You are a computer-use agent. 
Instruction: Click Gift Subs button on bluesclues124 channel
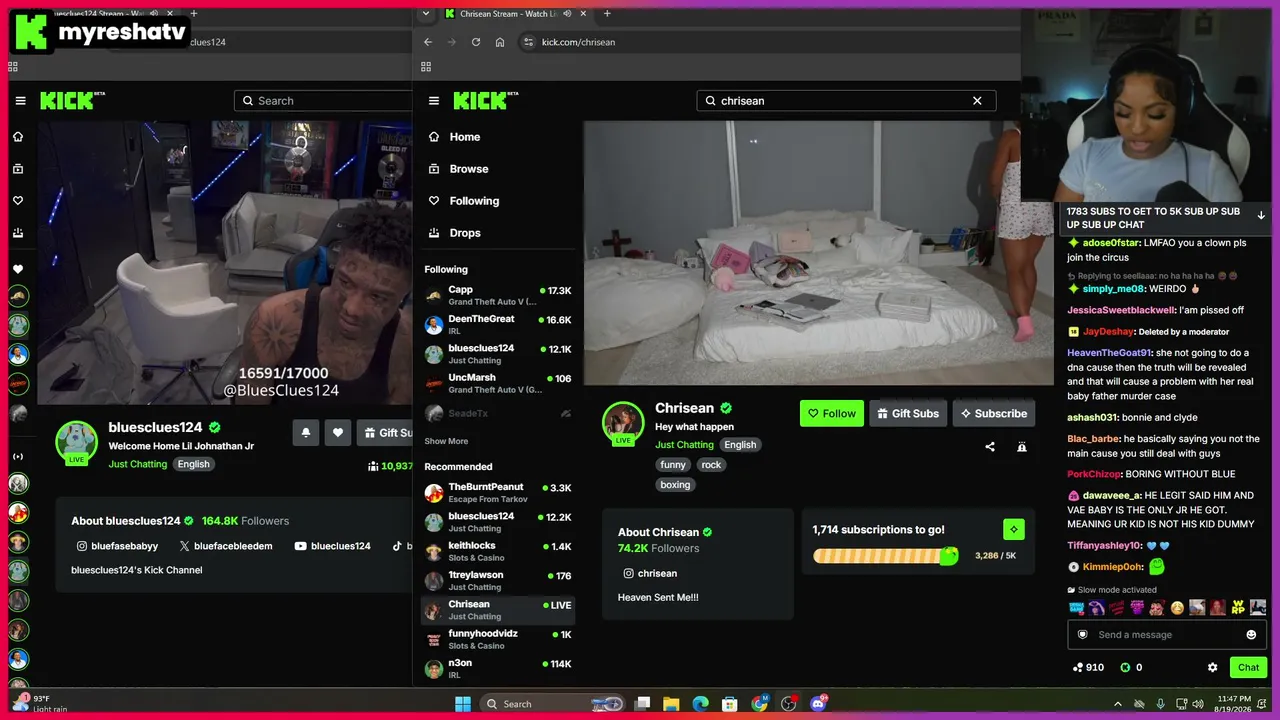385,433
